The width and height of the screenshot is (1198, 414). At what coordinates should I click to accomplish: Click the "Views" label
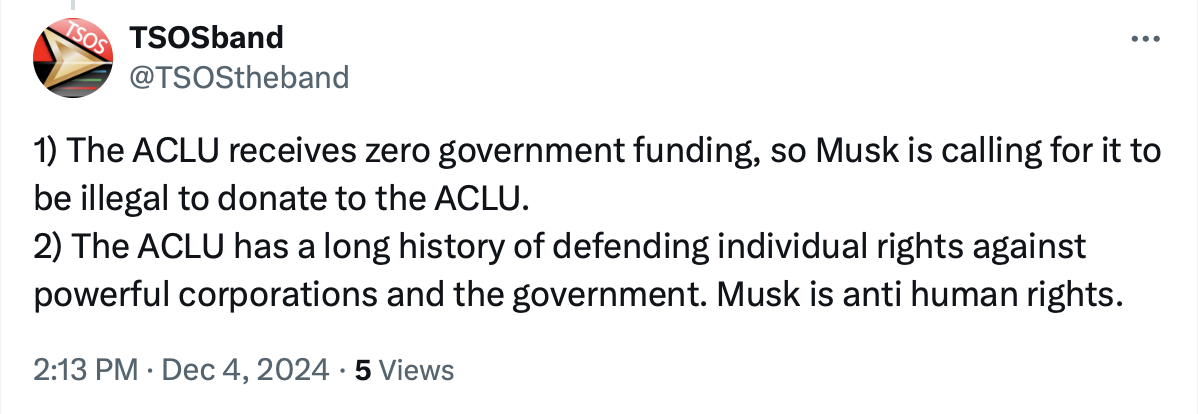click(x=418, y=371)
